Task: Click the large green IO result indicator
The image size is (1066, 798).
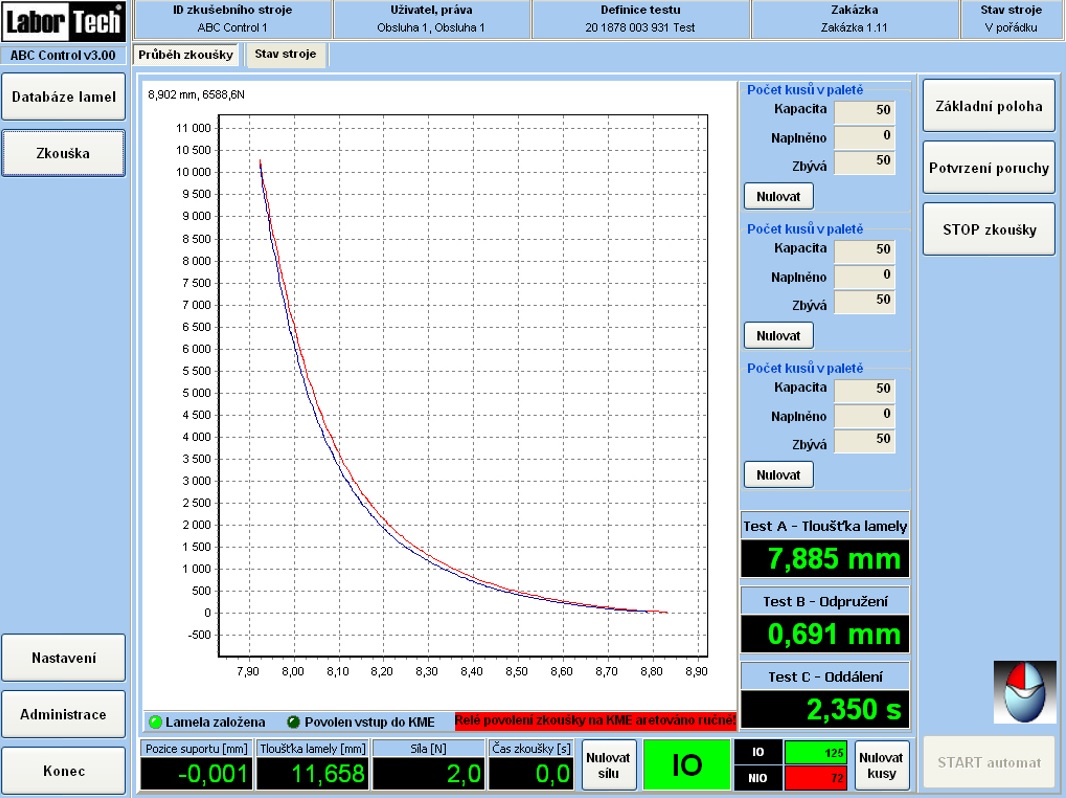Action: click(x=686, y=765)
